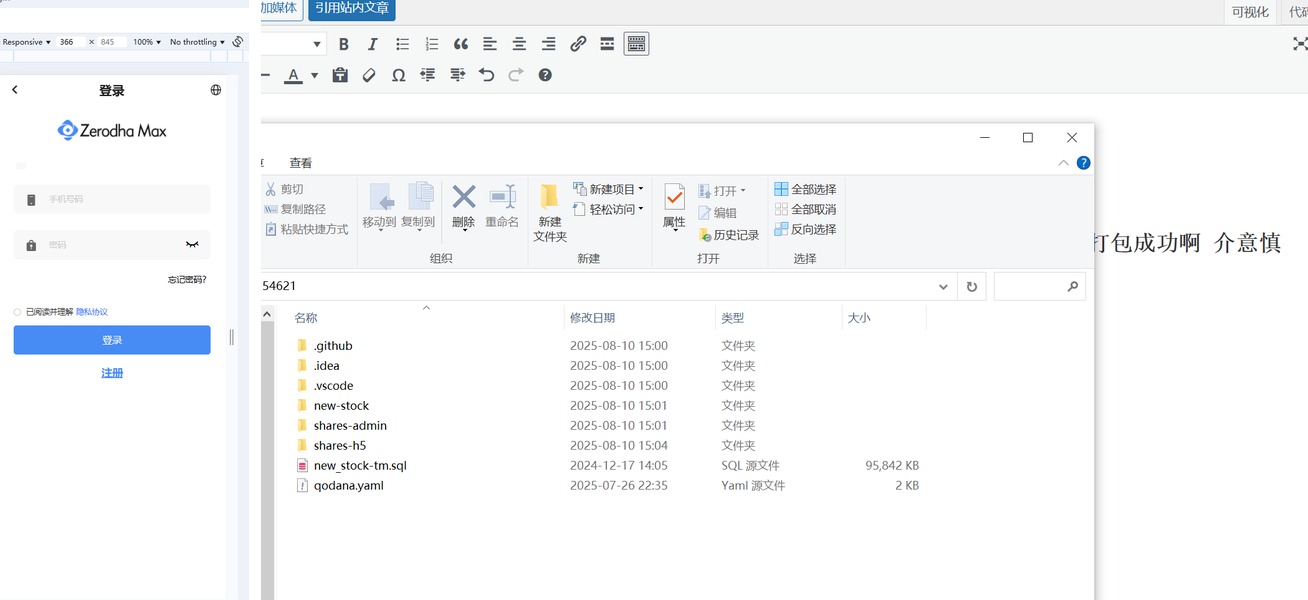Click the 复制到 ribbon button
Screen dimensions: 1308x600
coord(418,206)
